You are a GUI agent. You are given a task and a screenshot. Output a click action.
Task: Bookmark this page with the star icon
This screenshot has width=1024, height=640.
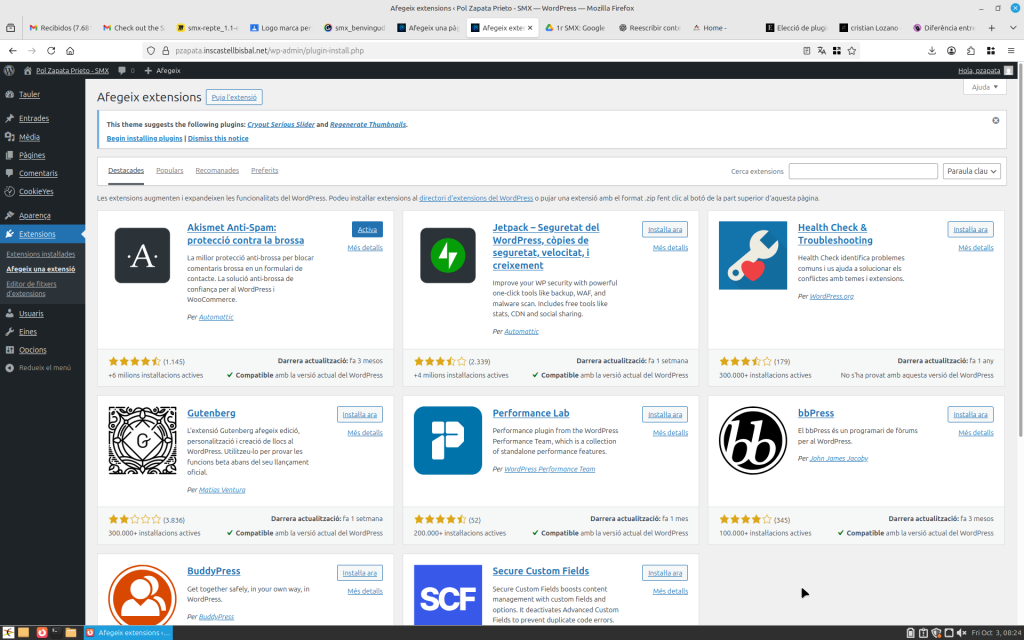click(x=852, y=50)
